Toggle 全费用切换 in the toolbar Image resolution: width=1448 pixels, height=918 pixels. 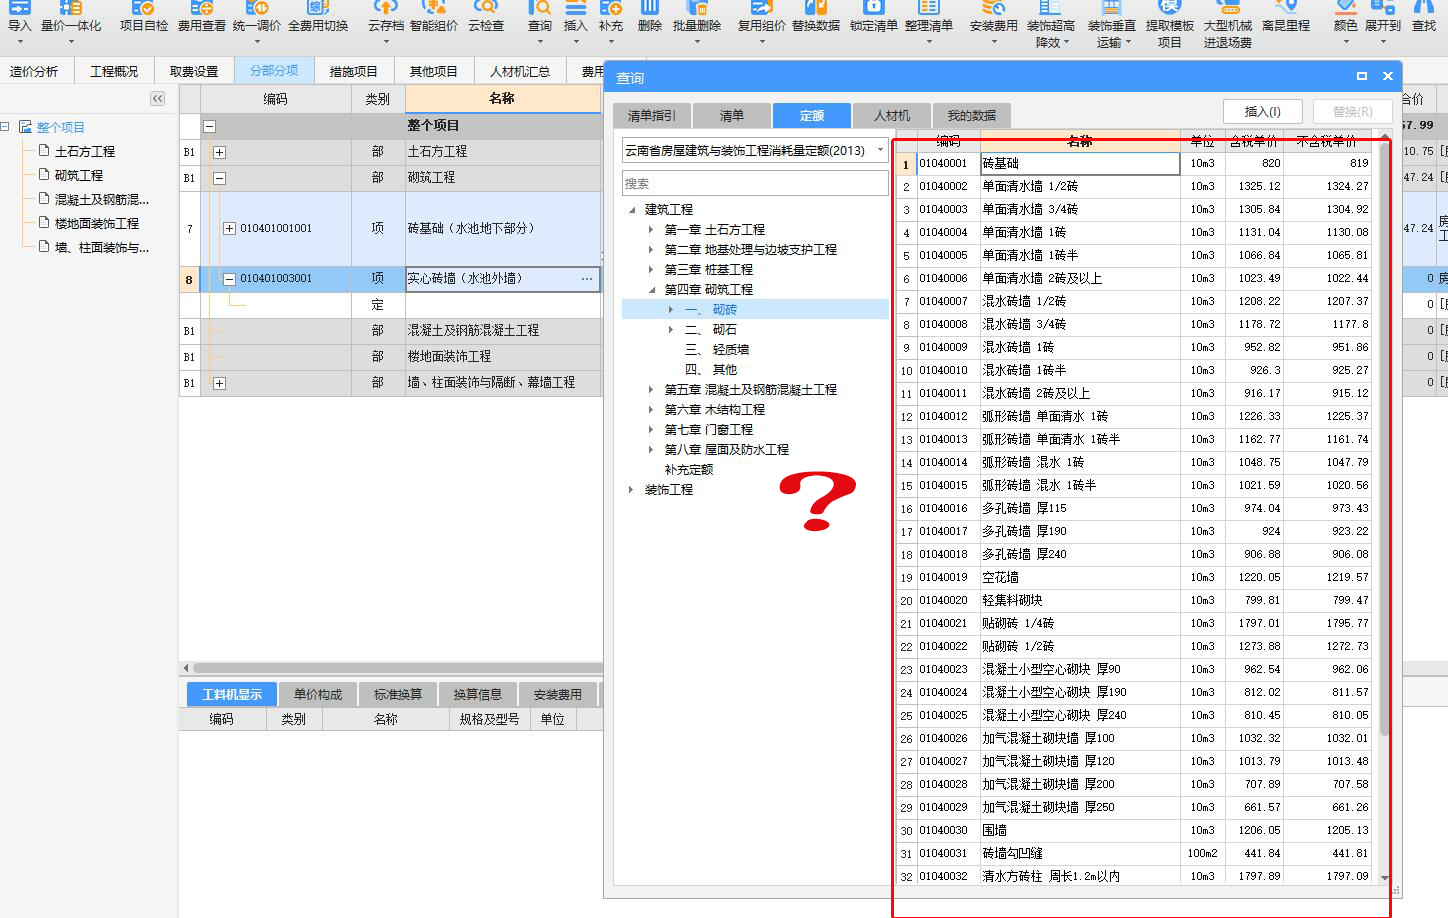click(x=318, y=17)
